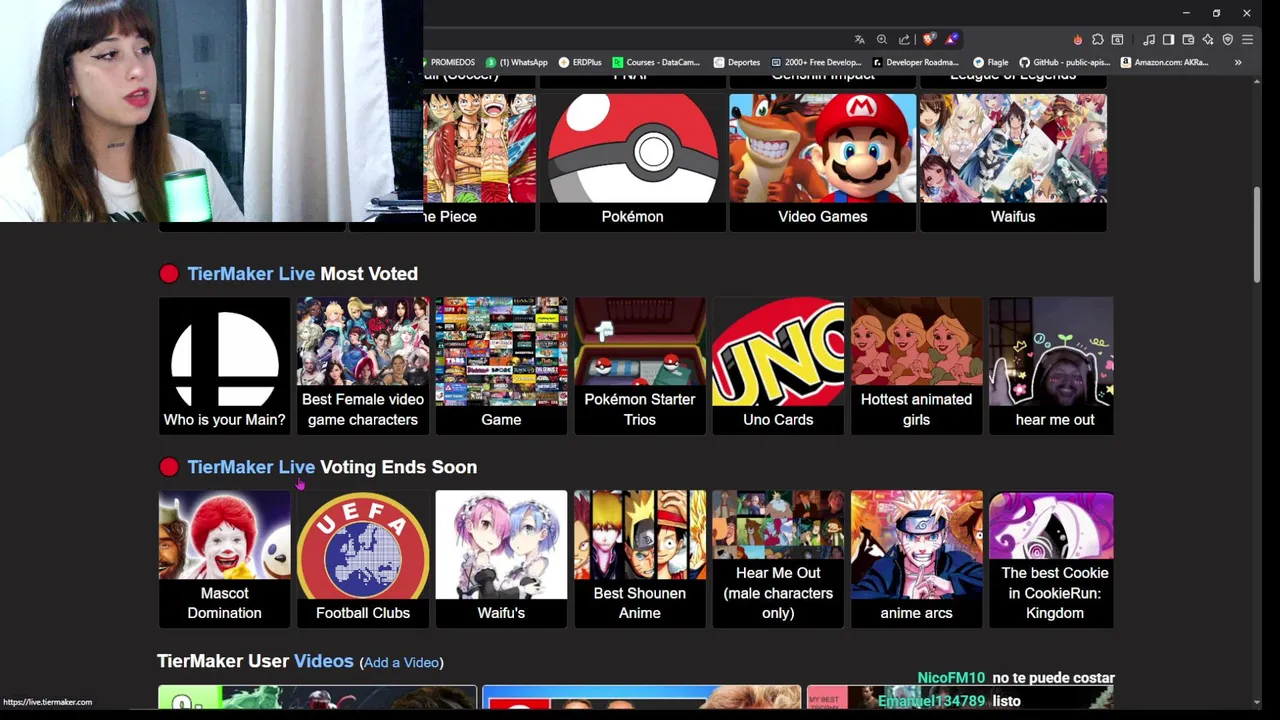Open the 'hear me out' tier list
The width and height of the screenshot is (1280, 720).
tap(1051, 365)
